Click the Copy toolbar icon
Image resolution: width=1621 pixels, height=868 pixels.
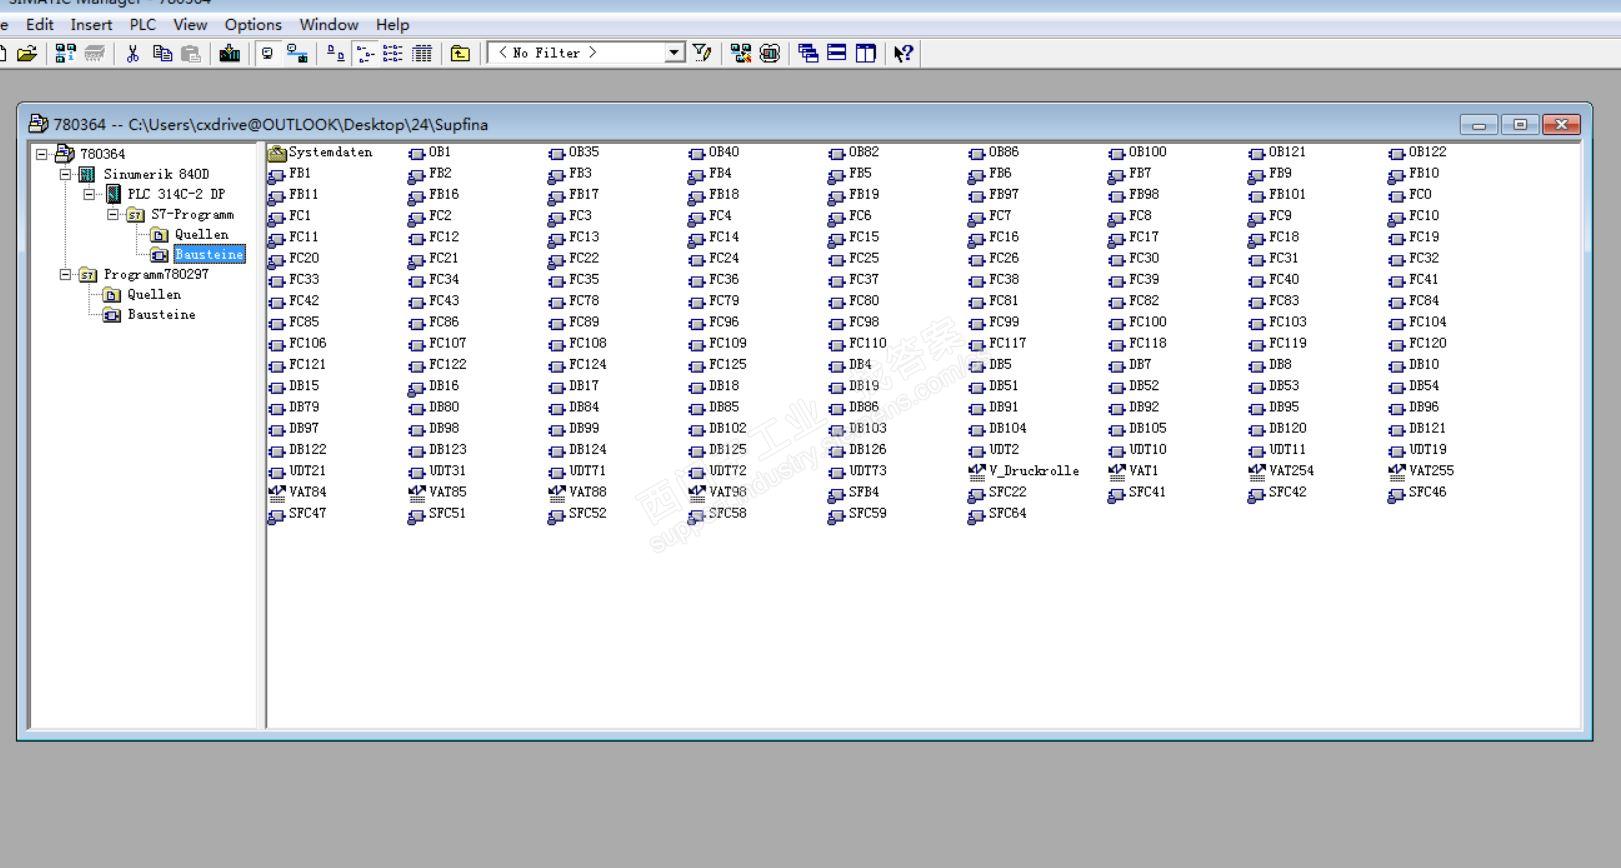tap(162, 53)
